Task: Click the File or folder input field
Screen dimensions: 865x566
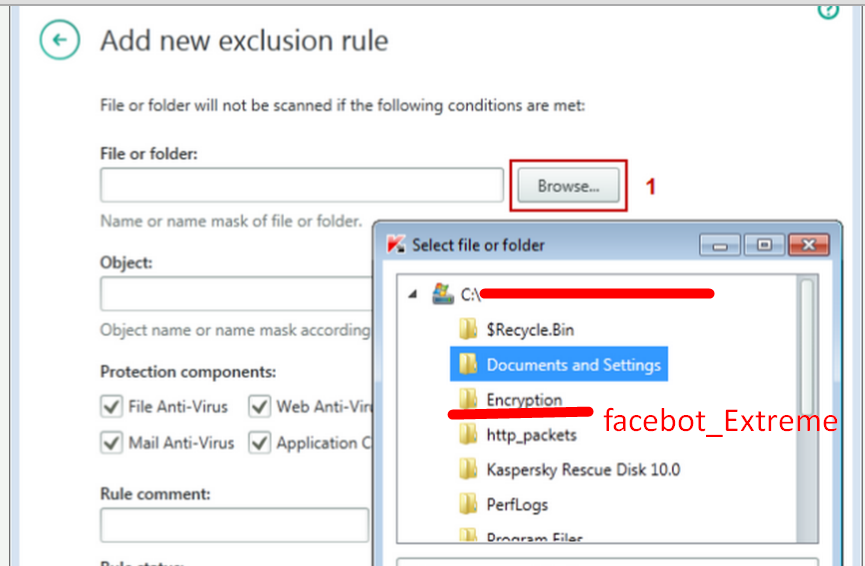Action: [302, 185]
